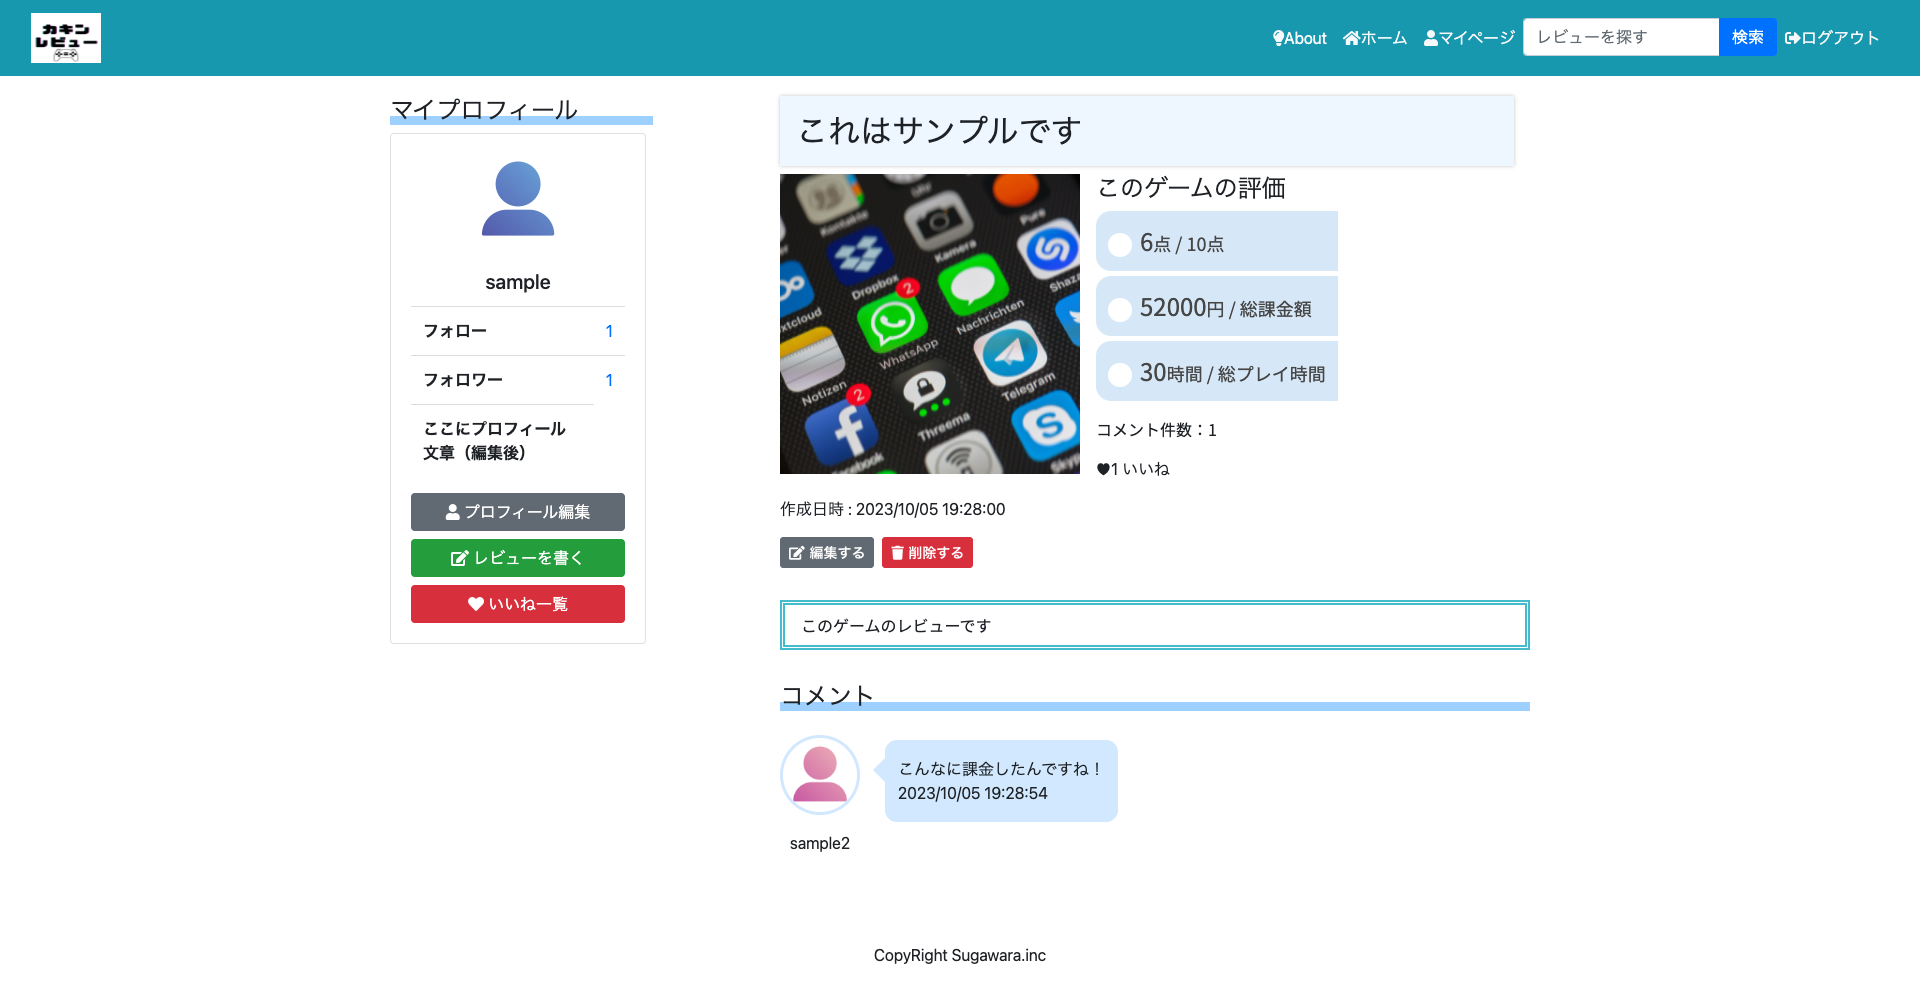Click プロフィール編集 to edit profile

tap(517, 512)
